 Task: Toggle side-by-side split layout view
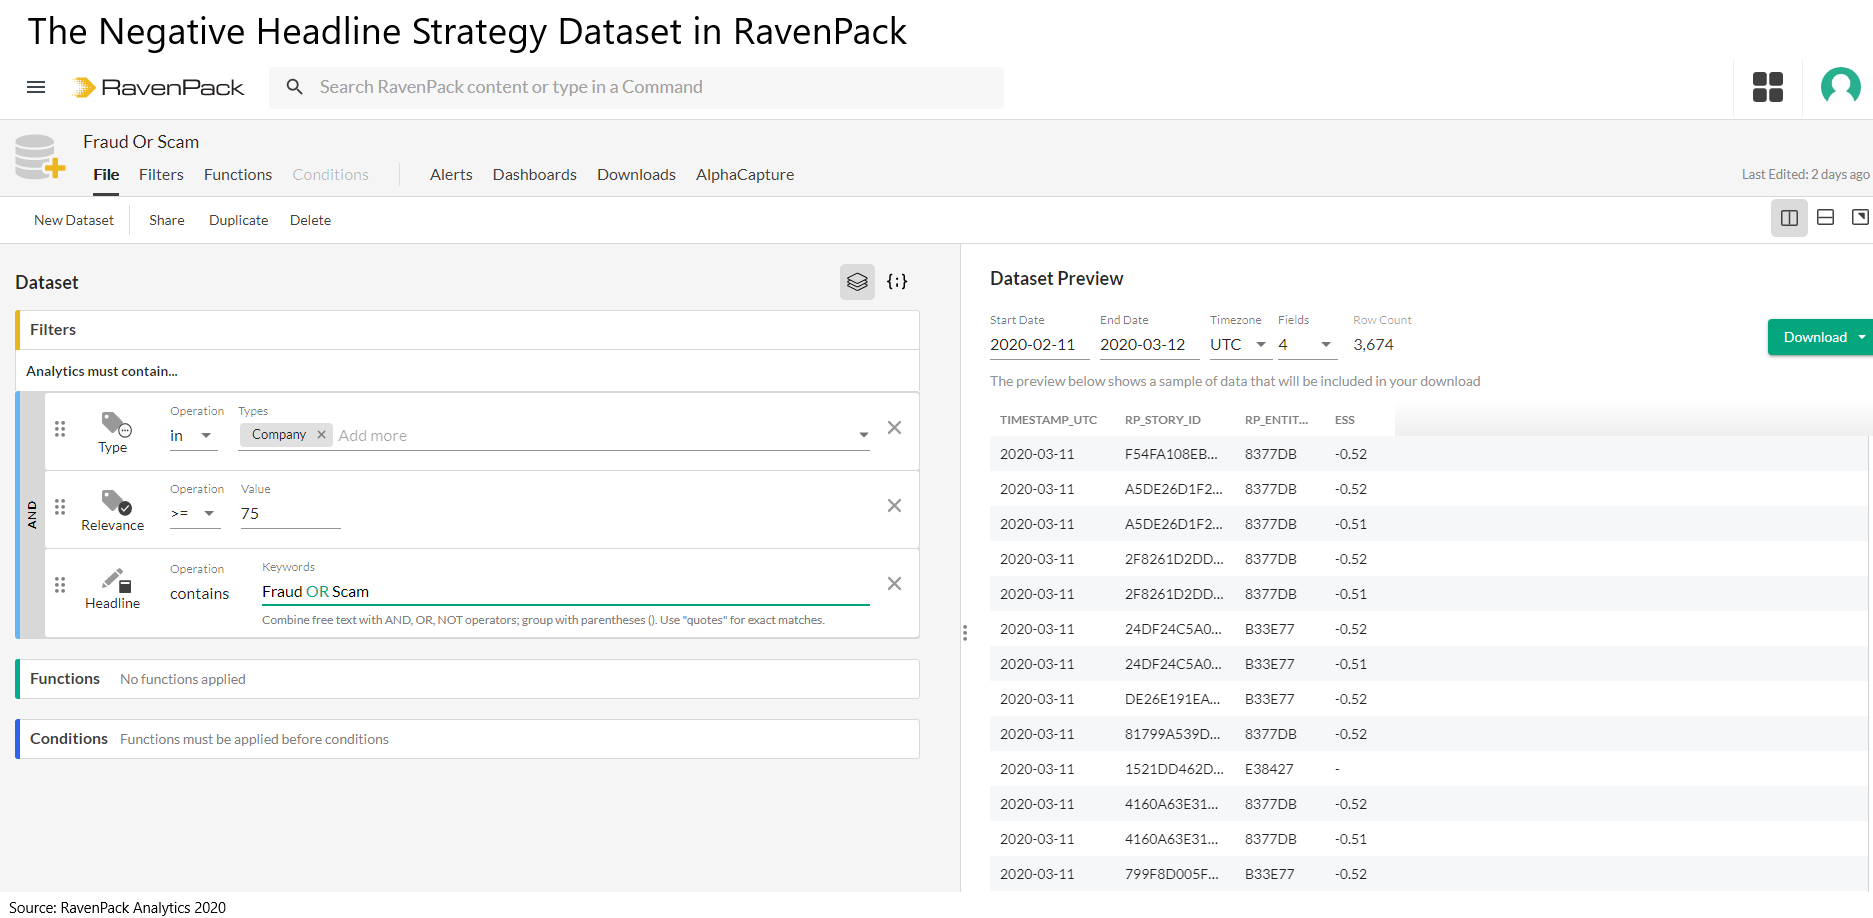[1789, 218]
